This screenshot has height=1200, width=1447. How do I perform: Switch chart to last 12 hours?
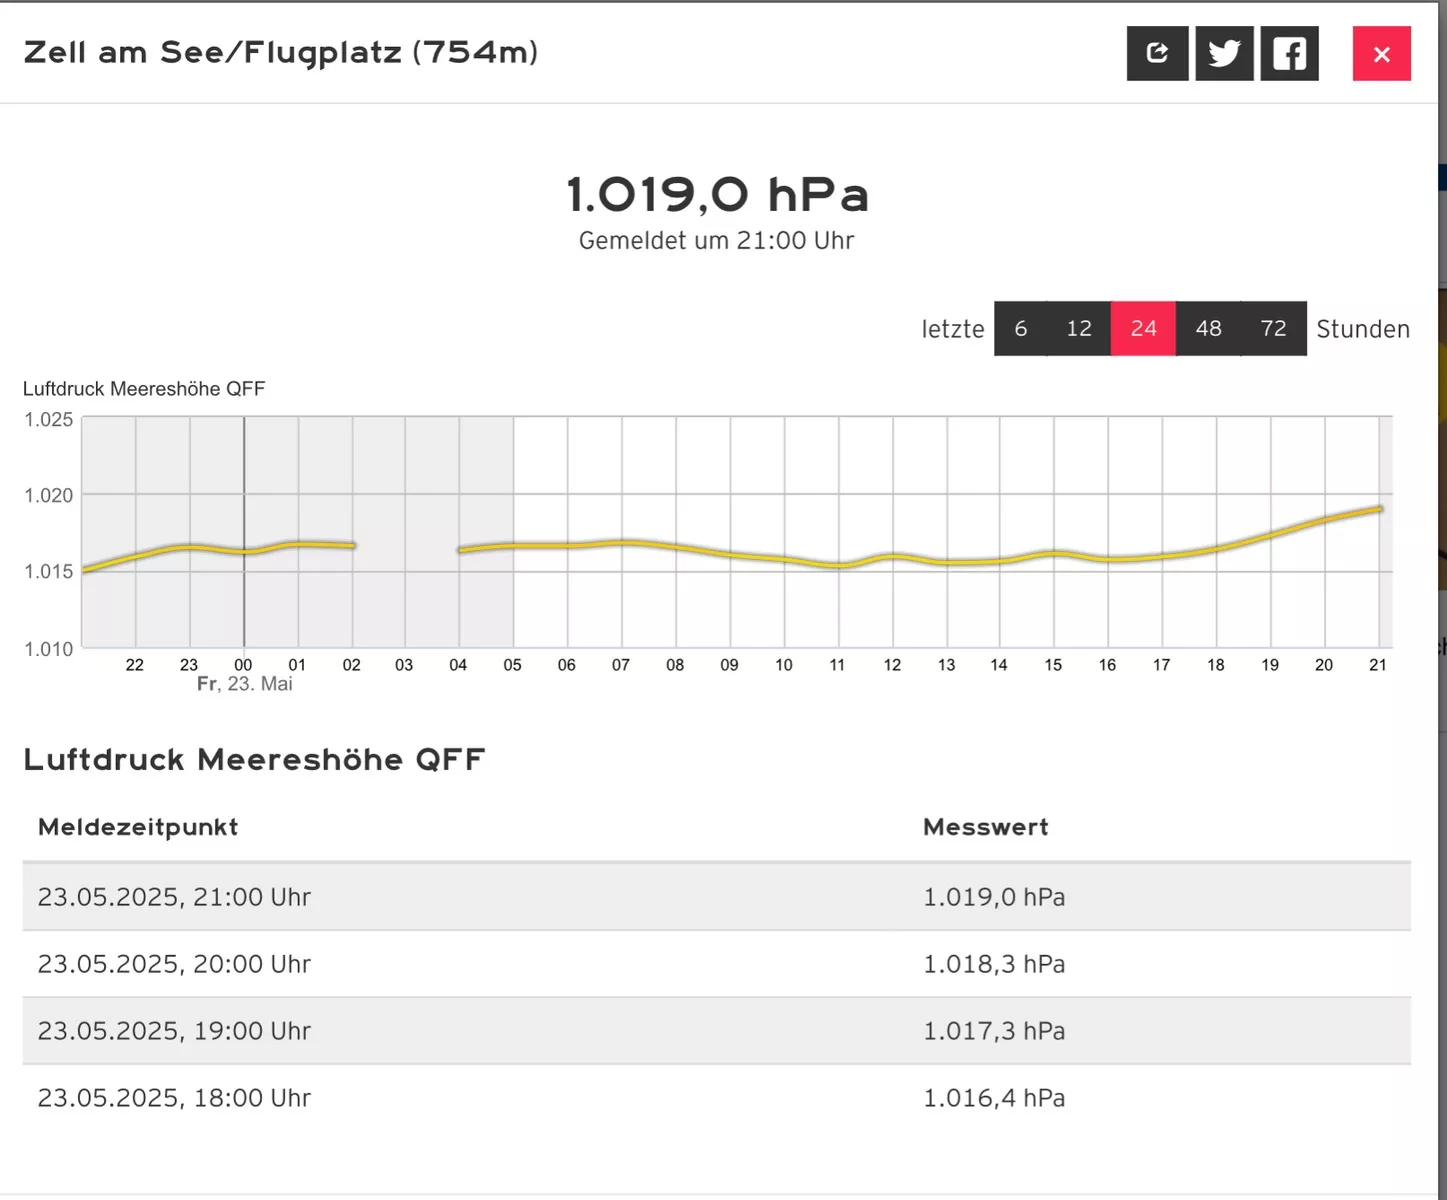tap(1078, 328)
